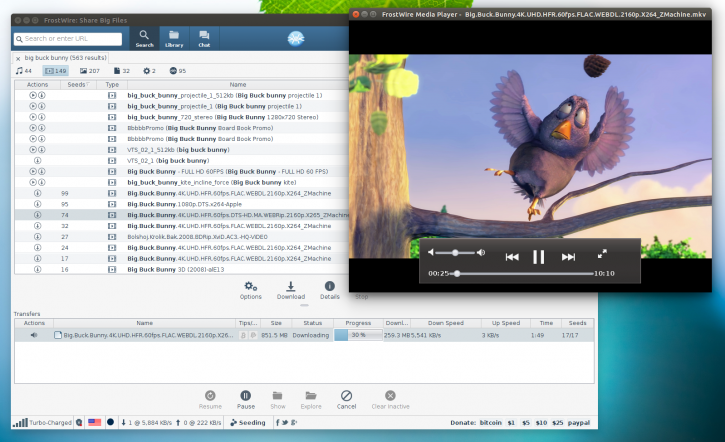
Task: Click the Download button below results
Action: [x=291, y=290]
